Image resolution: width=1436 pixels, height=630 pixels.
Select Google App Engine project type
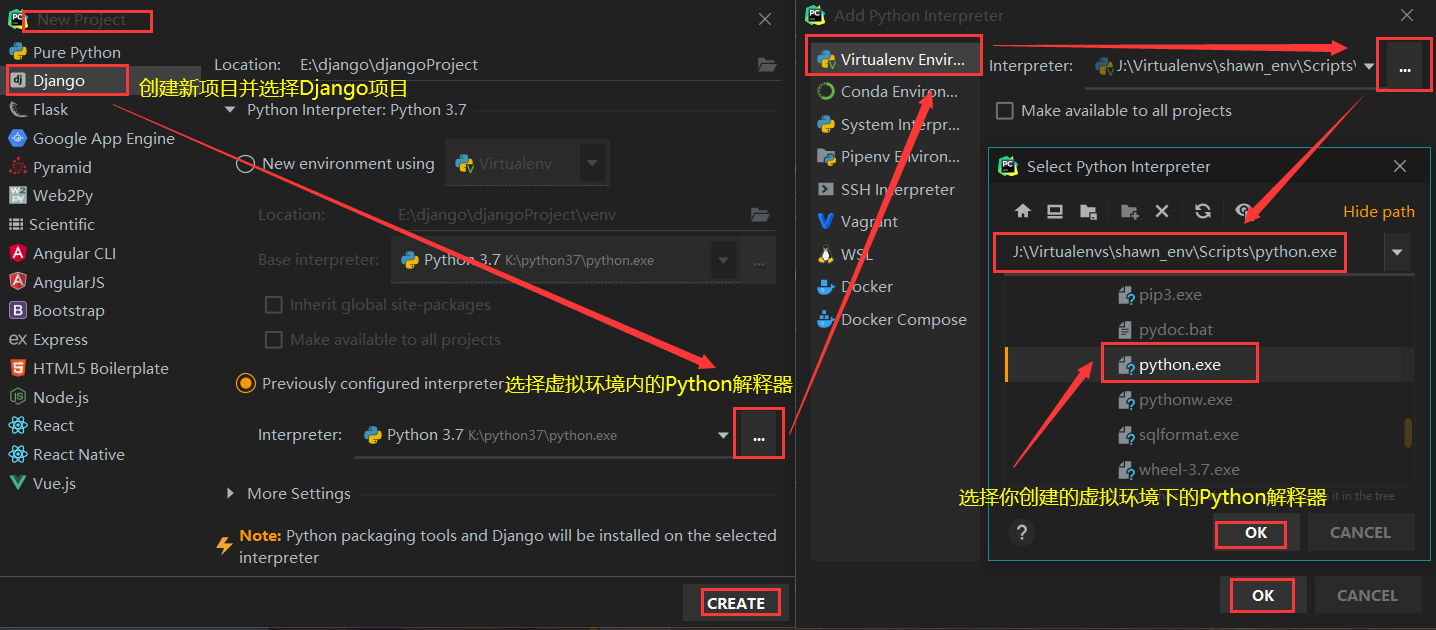103,138
